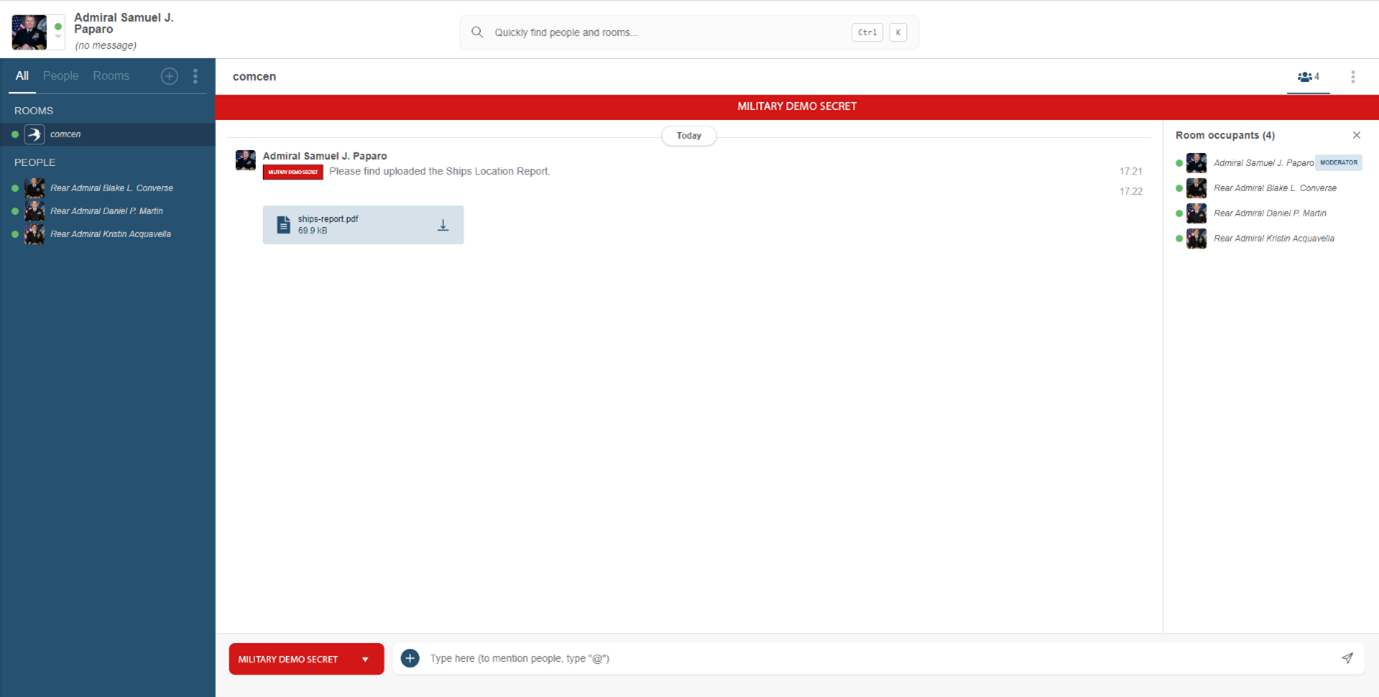1379x697 pixels.
Task: Open the comcen room in sidebar
Action: (66, 134)
